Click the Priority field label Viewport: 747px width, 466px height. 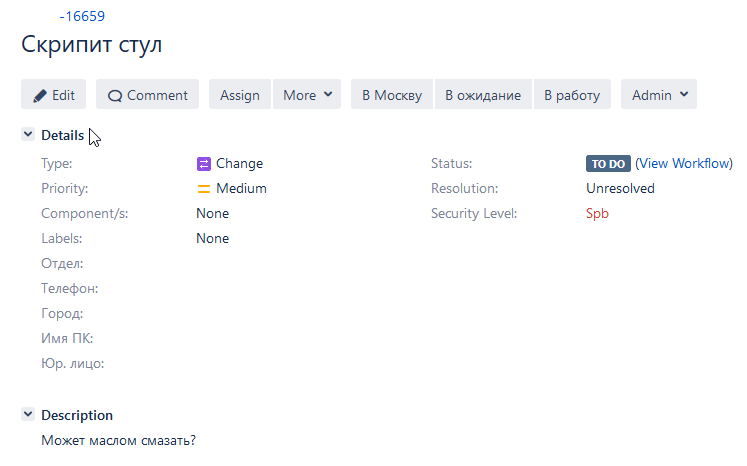coord(65,188)
